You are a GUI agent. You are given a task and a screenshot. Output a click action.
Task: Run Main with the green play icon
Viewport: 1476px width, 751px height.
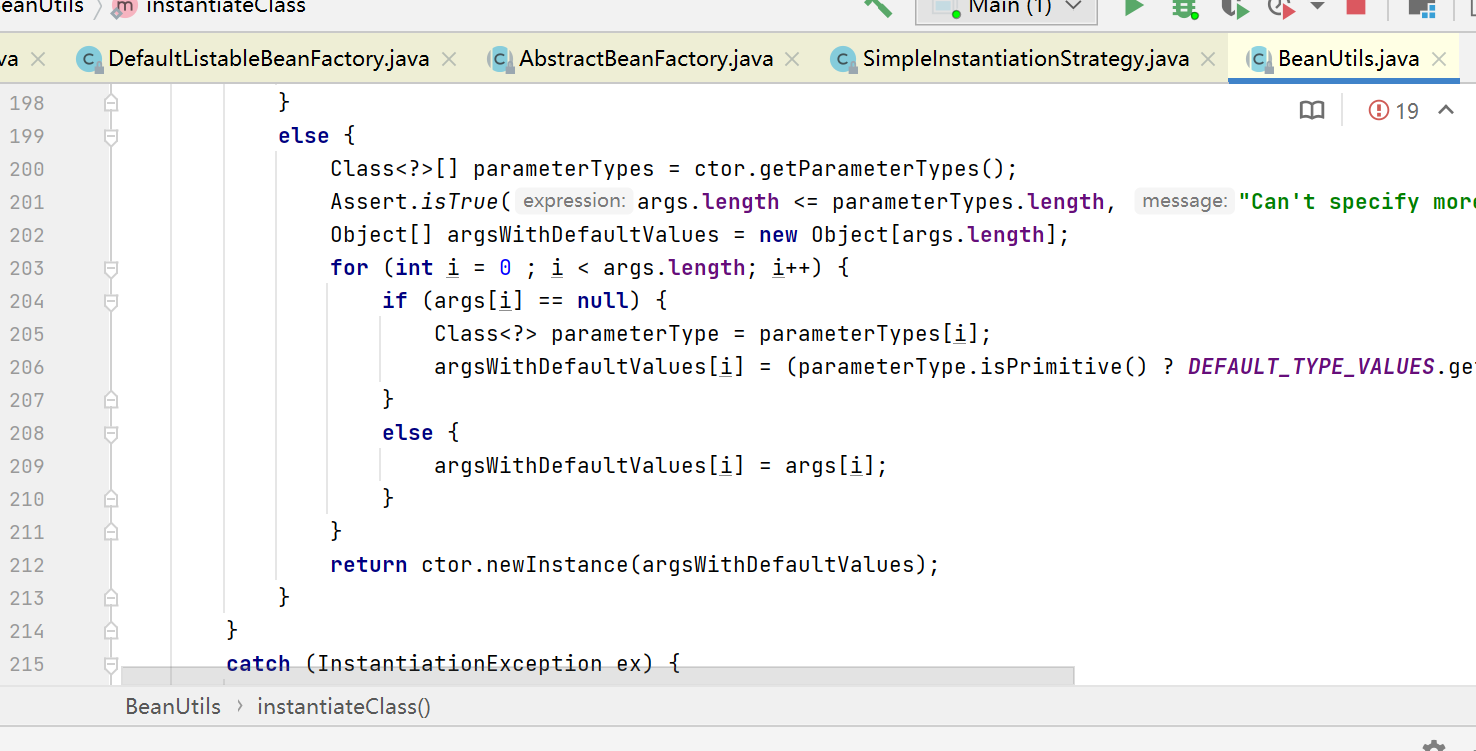tap(1133, 7)
